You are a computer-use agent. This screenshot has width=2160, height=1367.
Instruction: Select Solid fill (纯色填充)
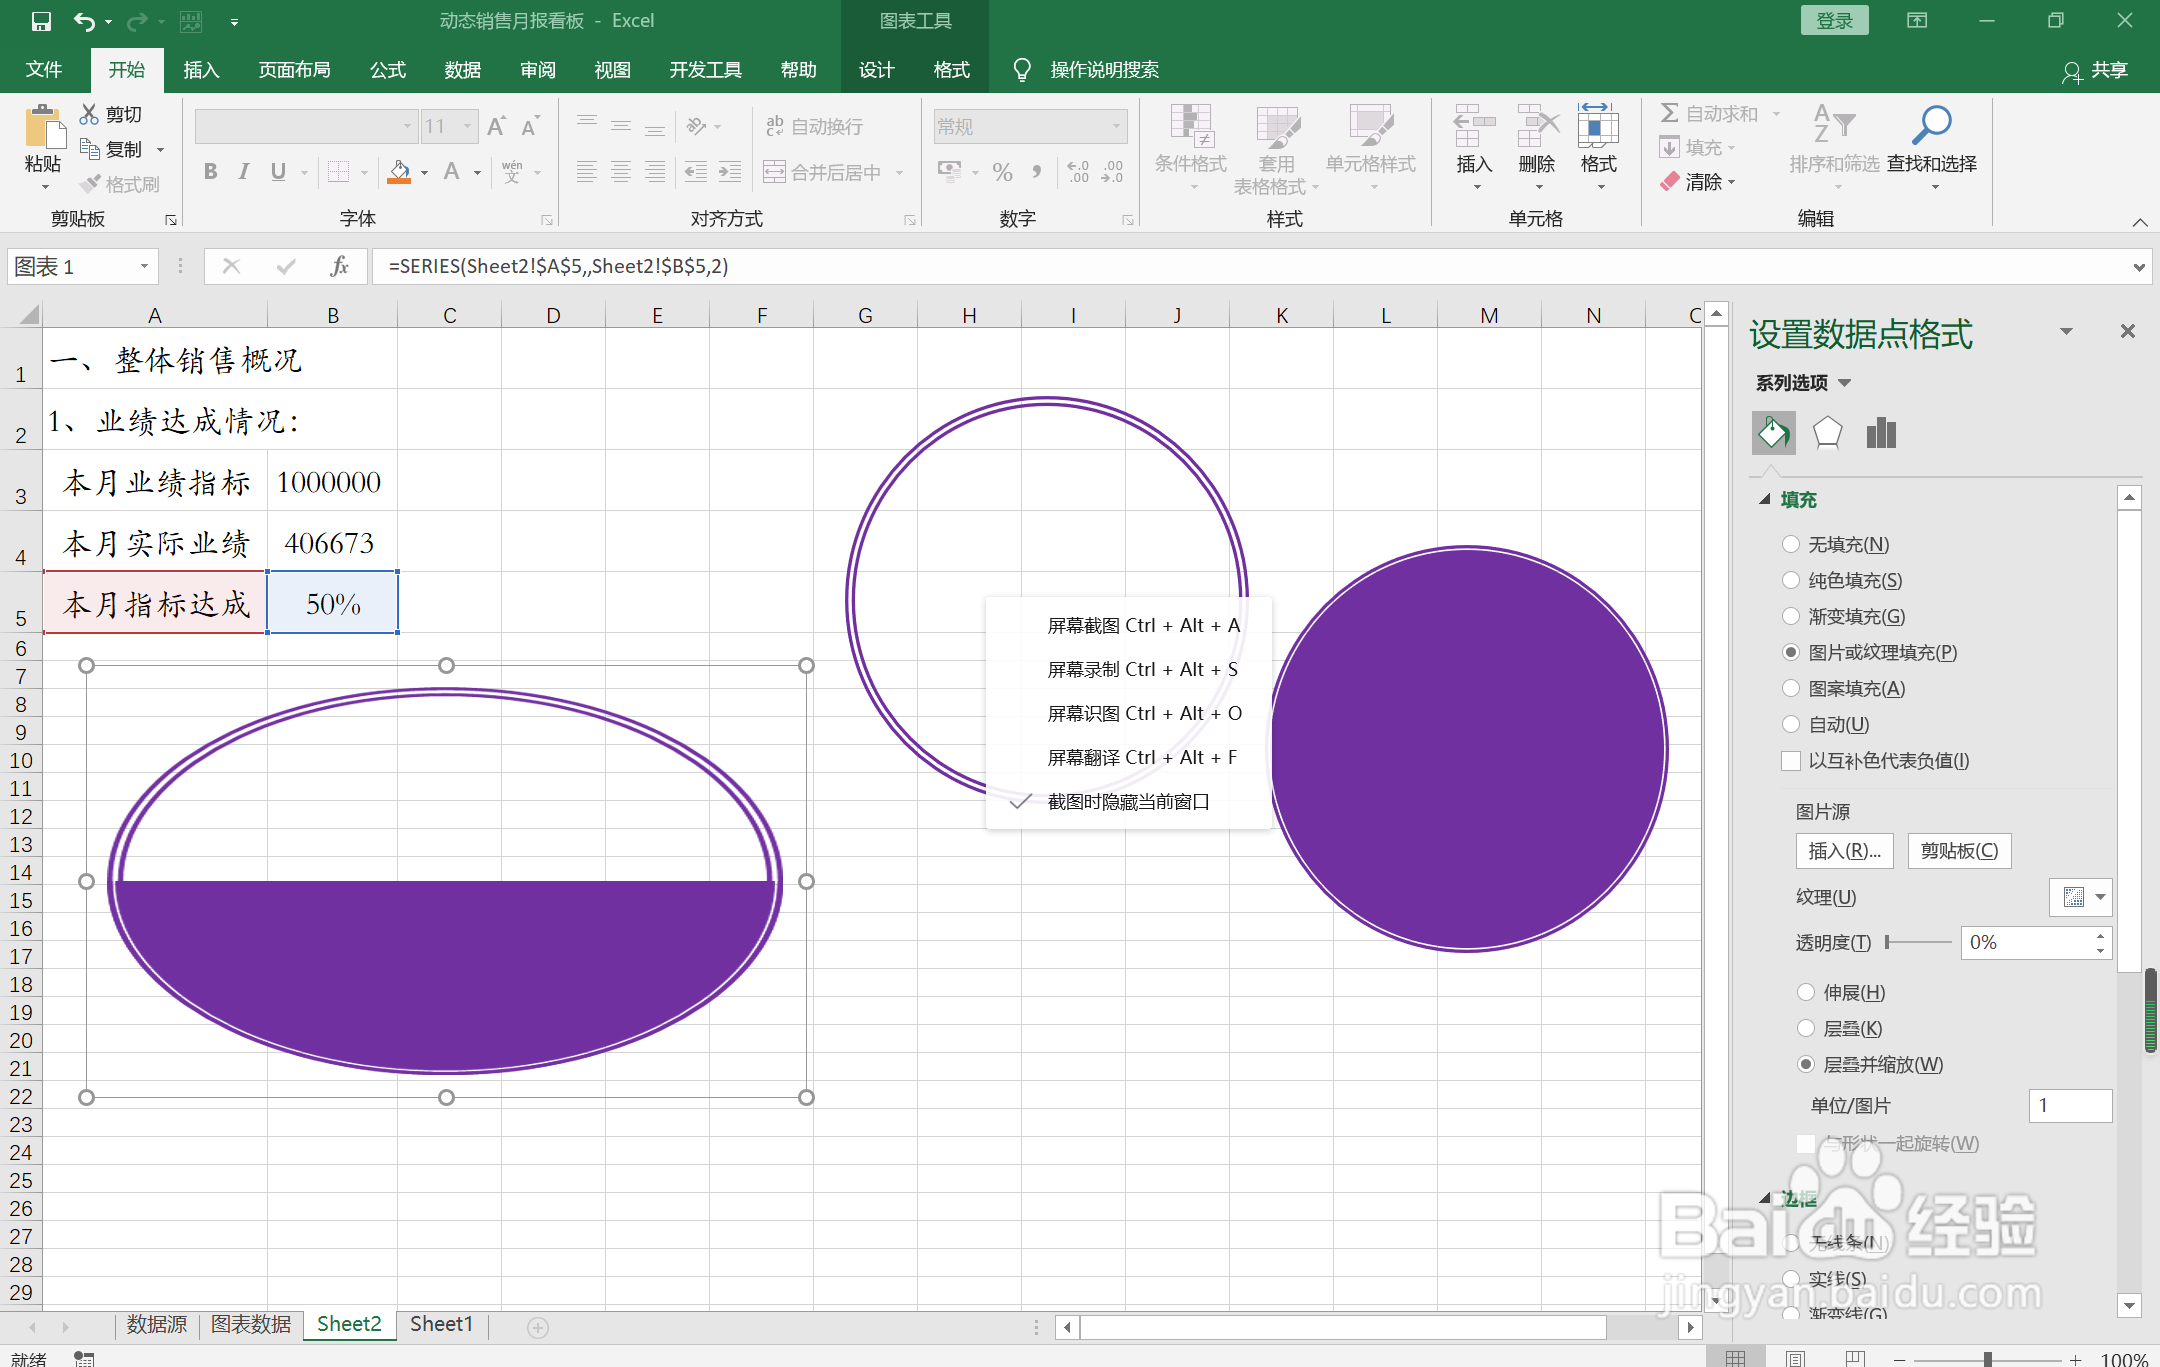coord(1791,580)
